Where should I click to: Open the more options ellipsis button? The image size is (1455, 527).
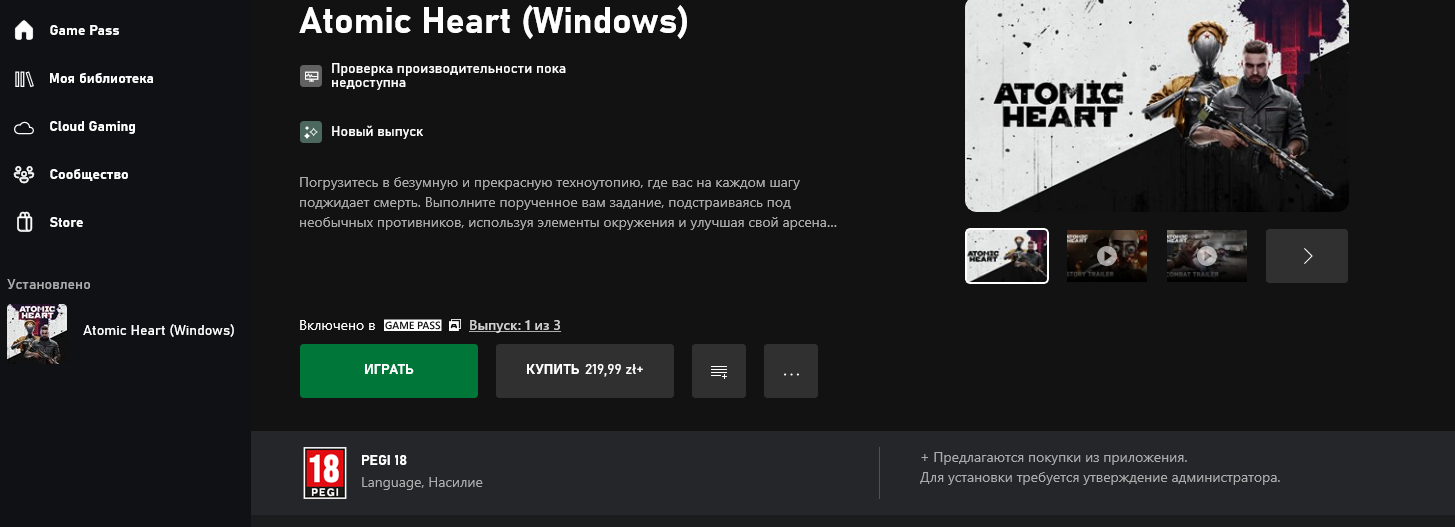[791, 371]
